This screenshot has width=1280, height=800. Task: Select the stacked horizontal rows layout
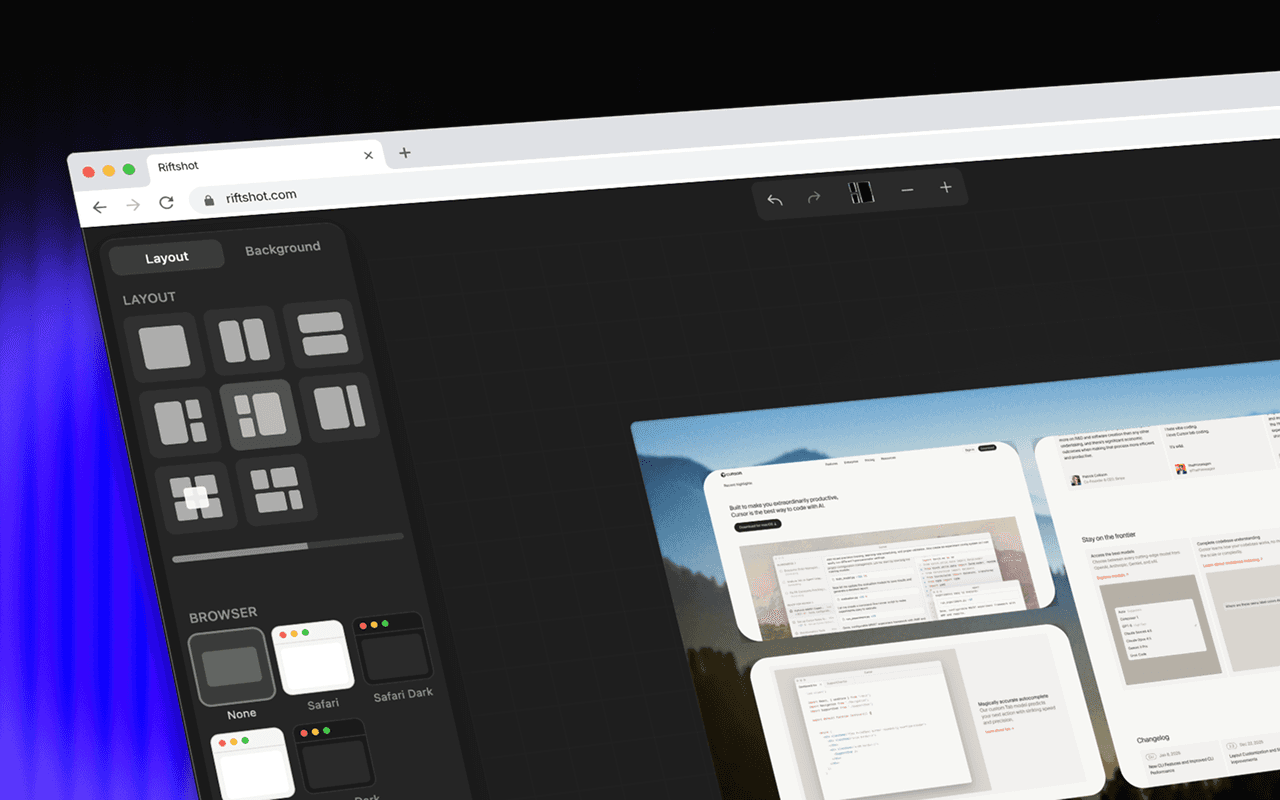pos(323,331)
